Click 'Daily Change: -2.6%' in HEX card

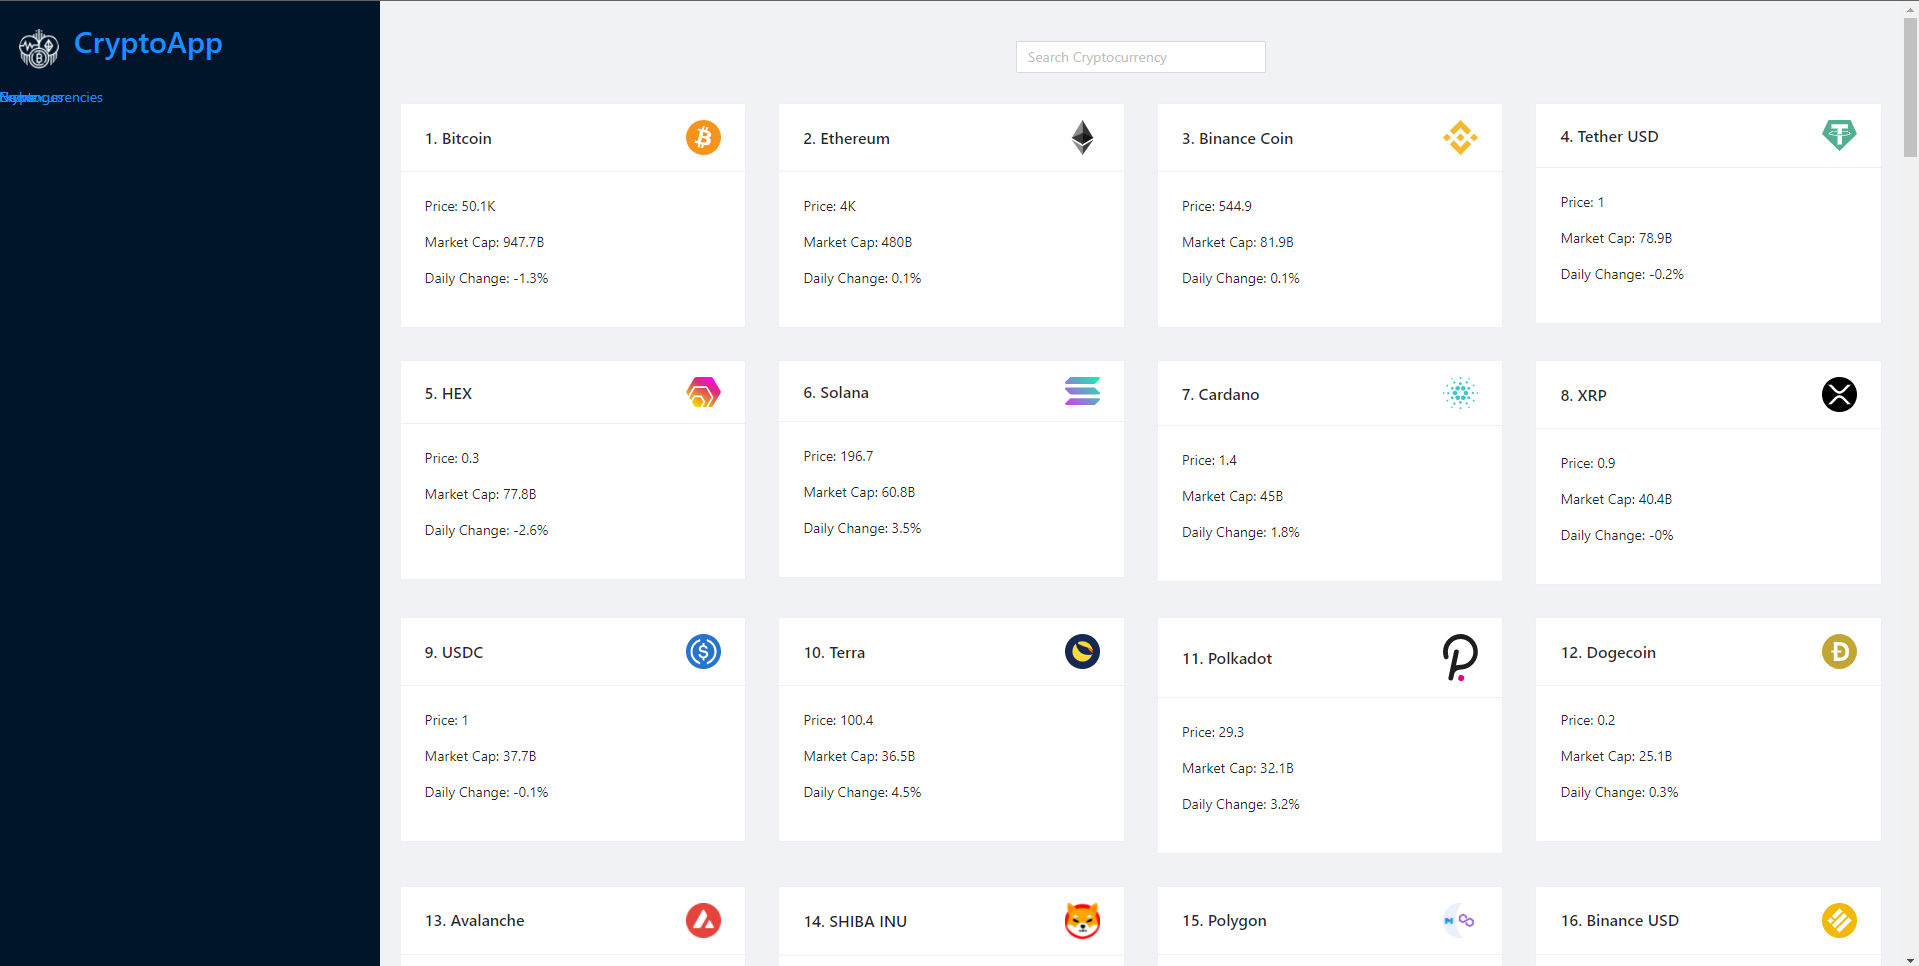point(486,530)
